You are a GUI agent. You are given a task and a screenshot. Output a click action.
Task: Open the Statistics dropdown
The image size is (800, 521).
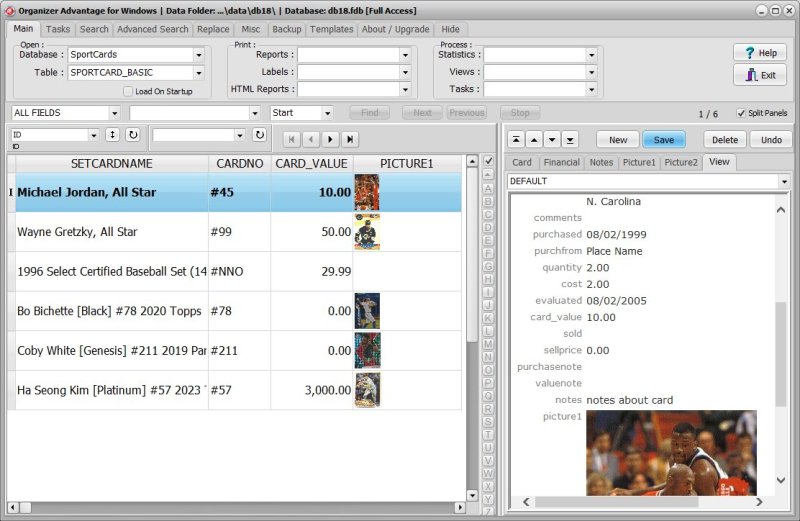591,55
